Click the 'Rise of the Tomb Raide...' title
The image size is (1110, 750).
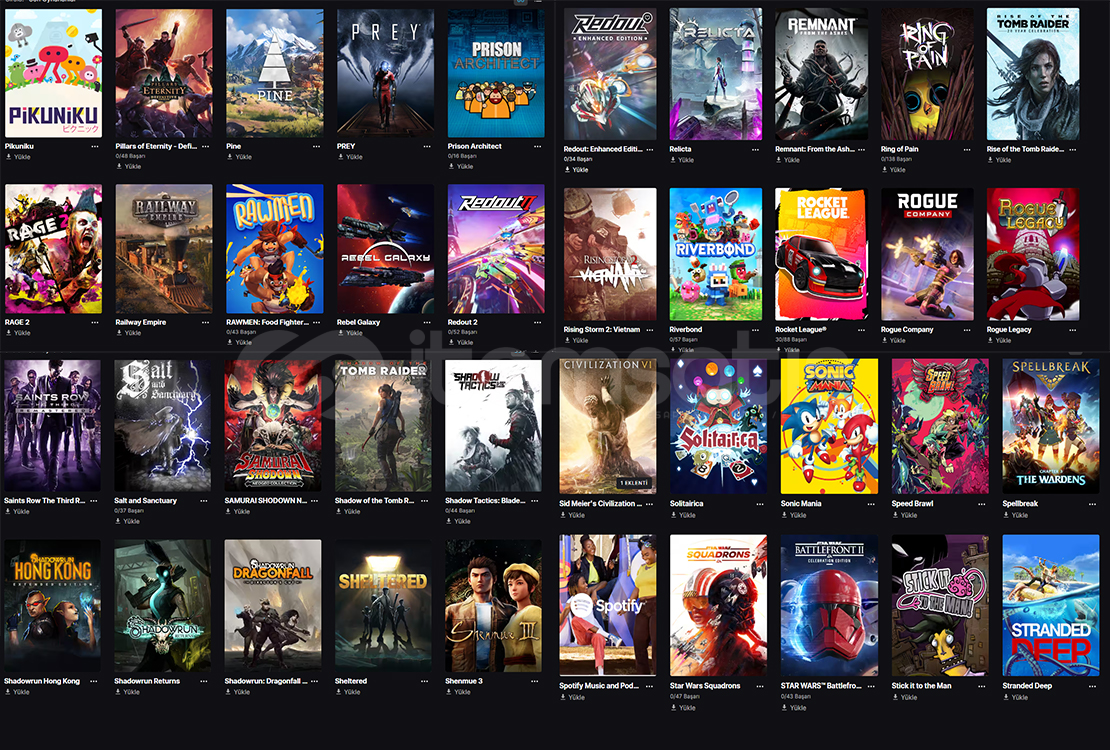pyautogui.click(x=1025, y=149)
